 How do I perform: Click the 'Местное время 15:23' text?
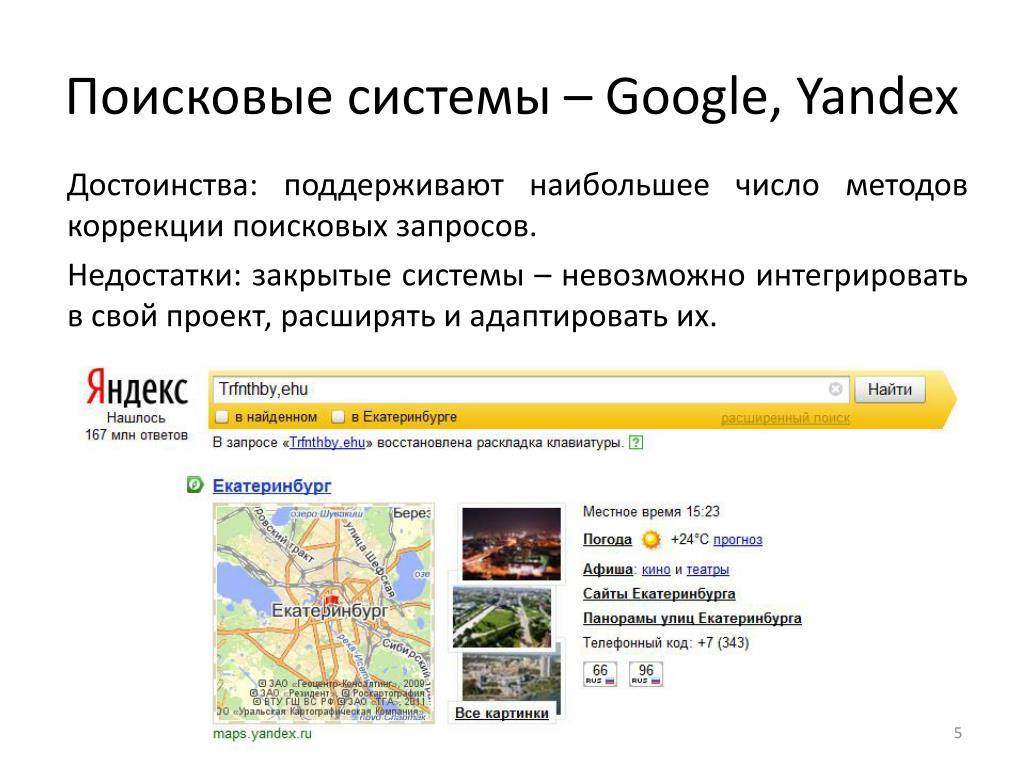click(651, 511)
